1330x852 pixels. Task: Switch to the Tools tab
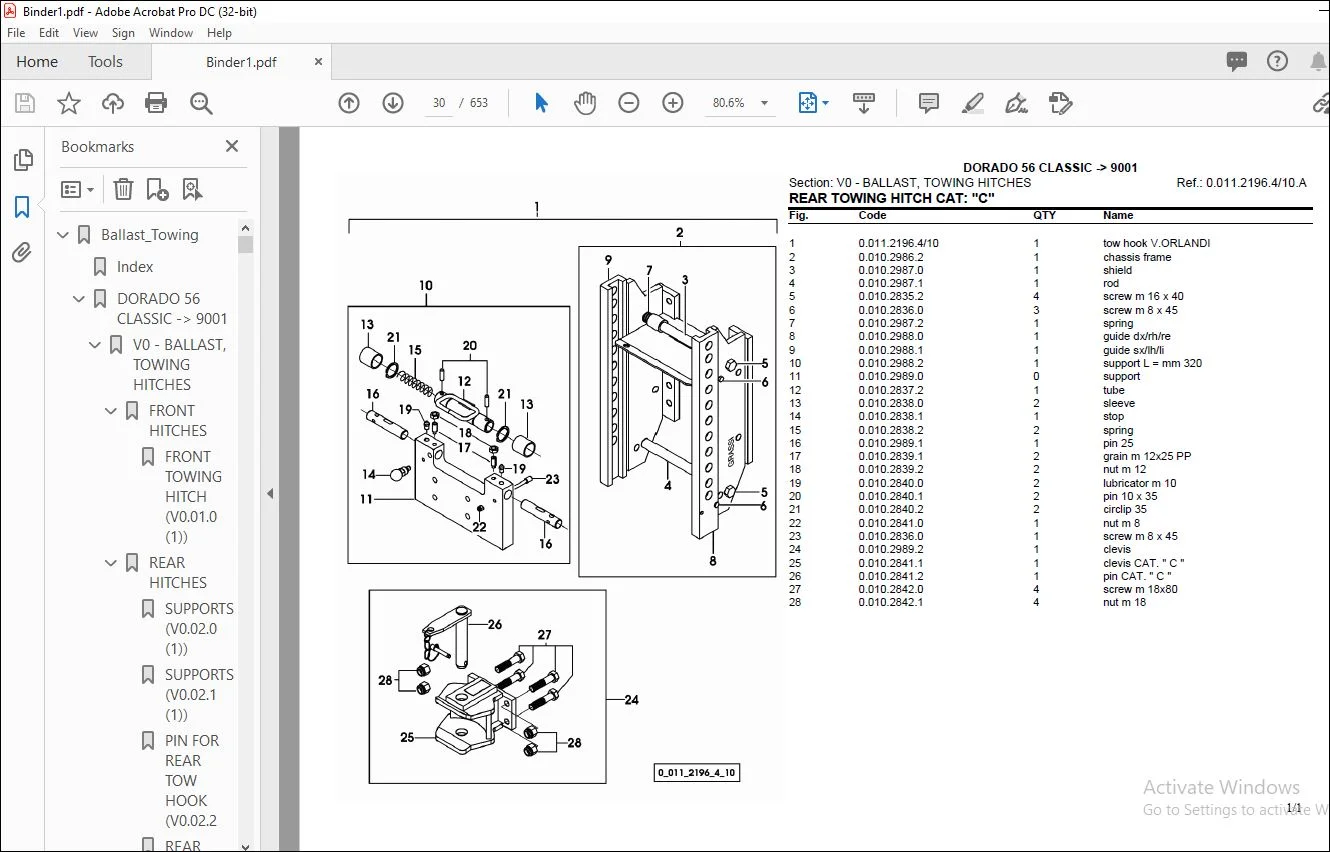point(105,62)
